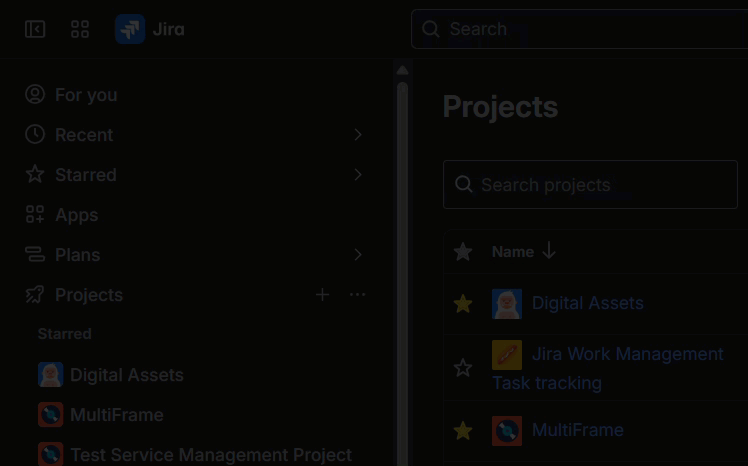Open Projects in sidebar
748x466 pixels.
[89, 295]
